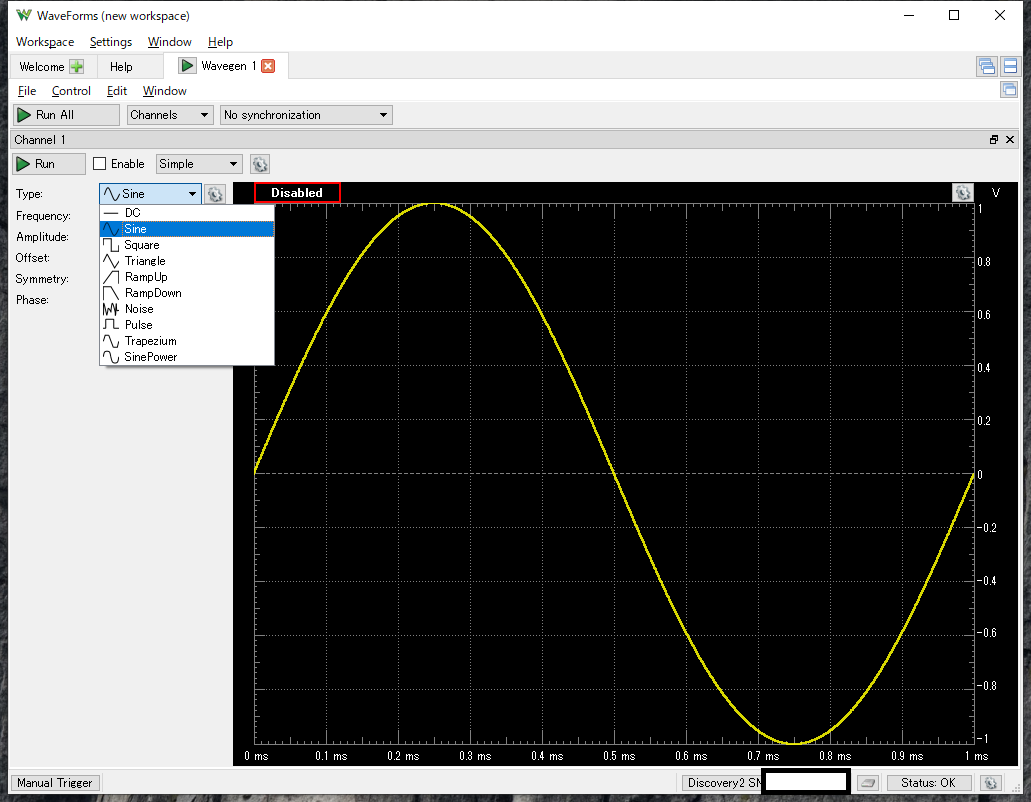
Task: Toggle the Enable checkbox for Channel 1
Action: tap(100, 164)
